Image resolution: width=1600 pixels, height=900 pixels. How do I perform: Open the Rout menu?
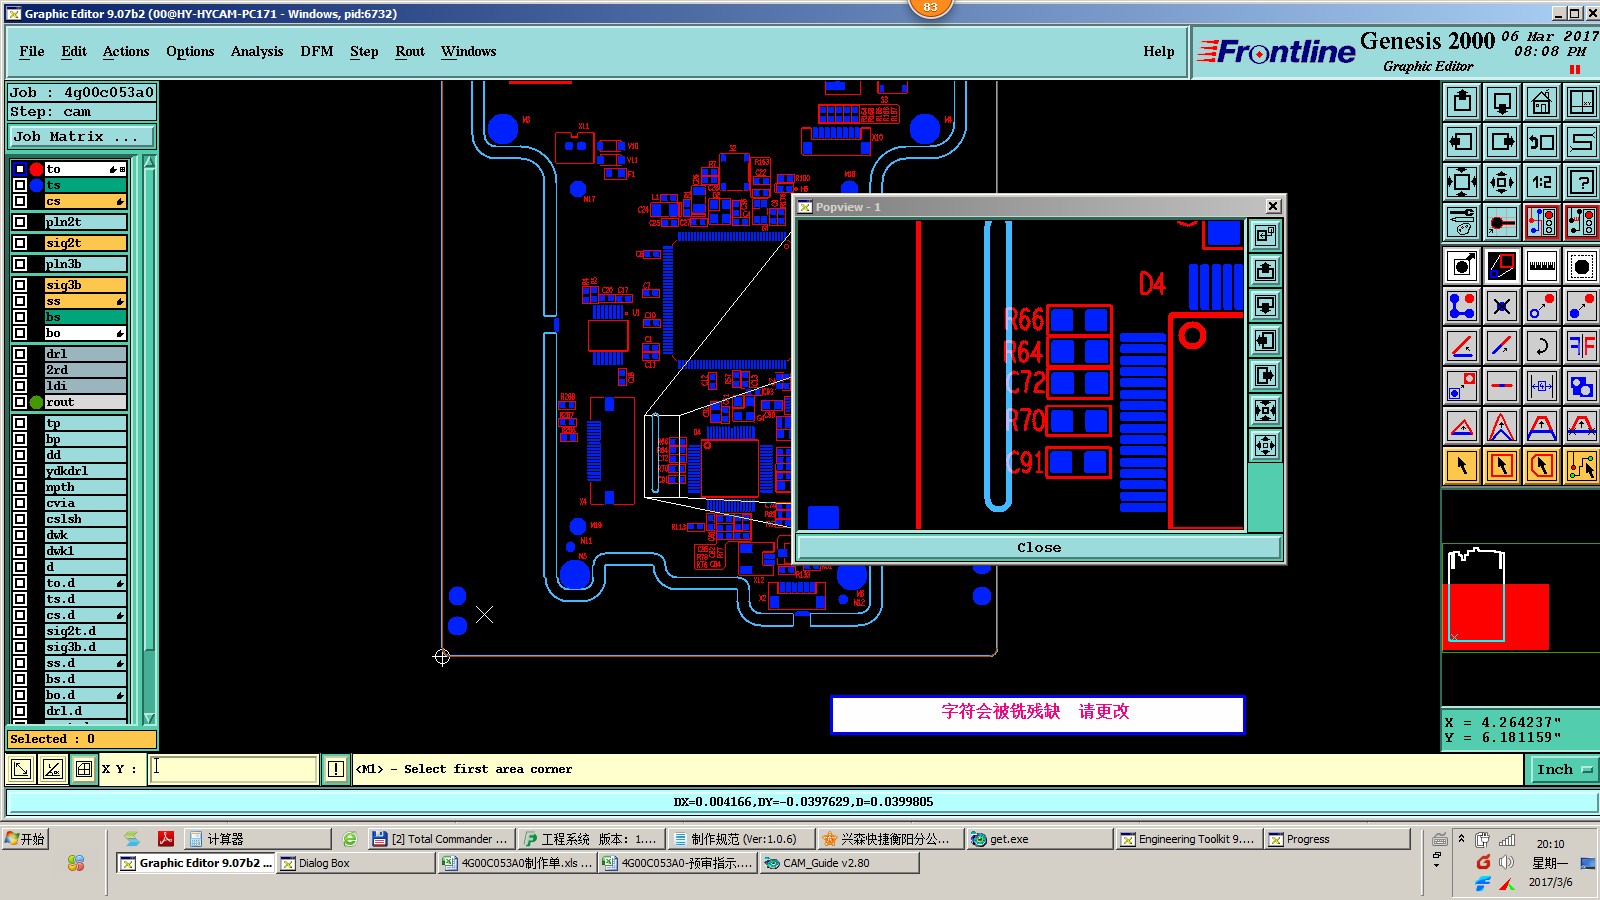(x=410, y=52)
